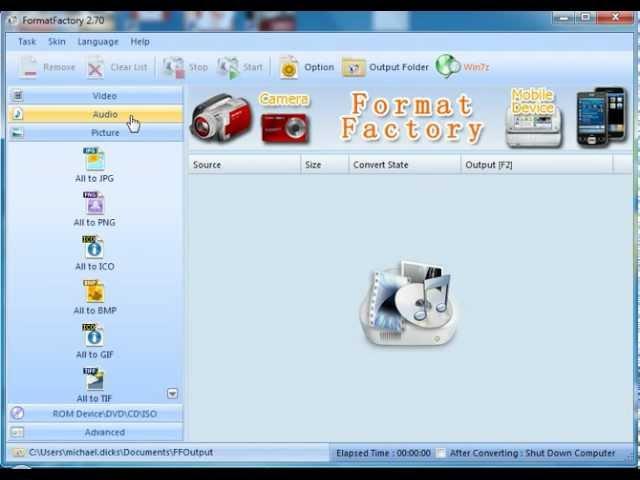
Task: Click the Camera banner label
Action: pos(284,100)
